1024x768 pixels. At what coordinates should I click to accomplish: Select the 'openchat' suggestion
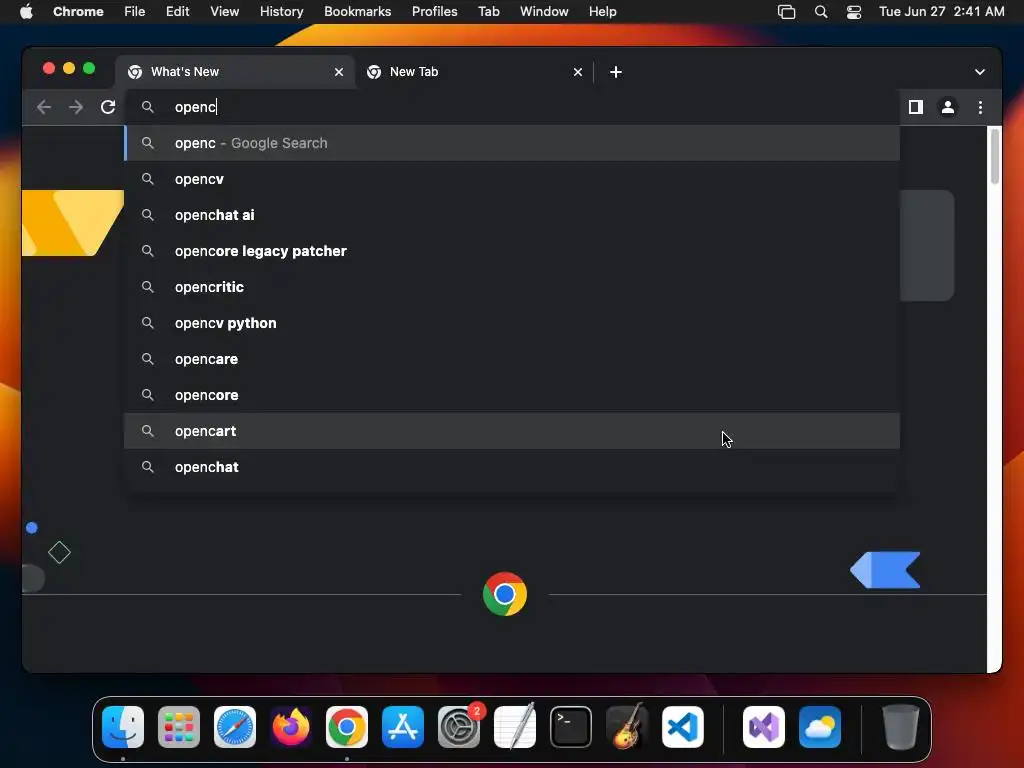pyautogui.click(x=512, y=467)
